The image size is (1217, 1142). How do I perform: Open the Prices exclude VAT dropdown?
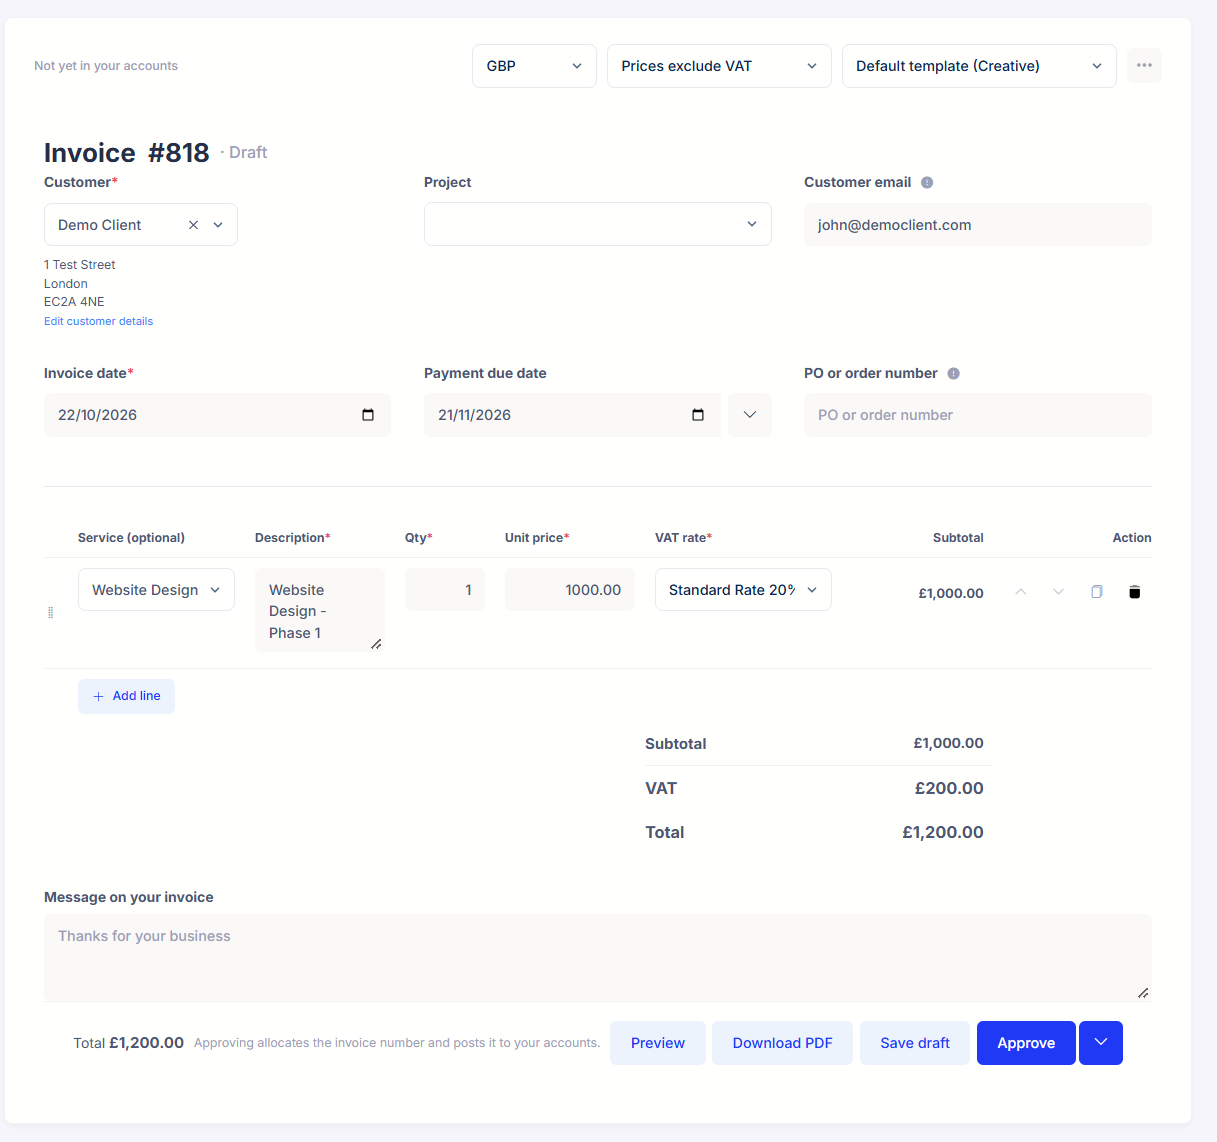coord(719,66)
